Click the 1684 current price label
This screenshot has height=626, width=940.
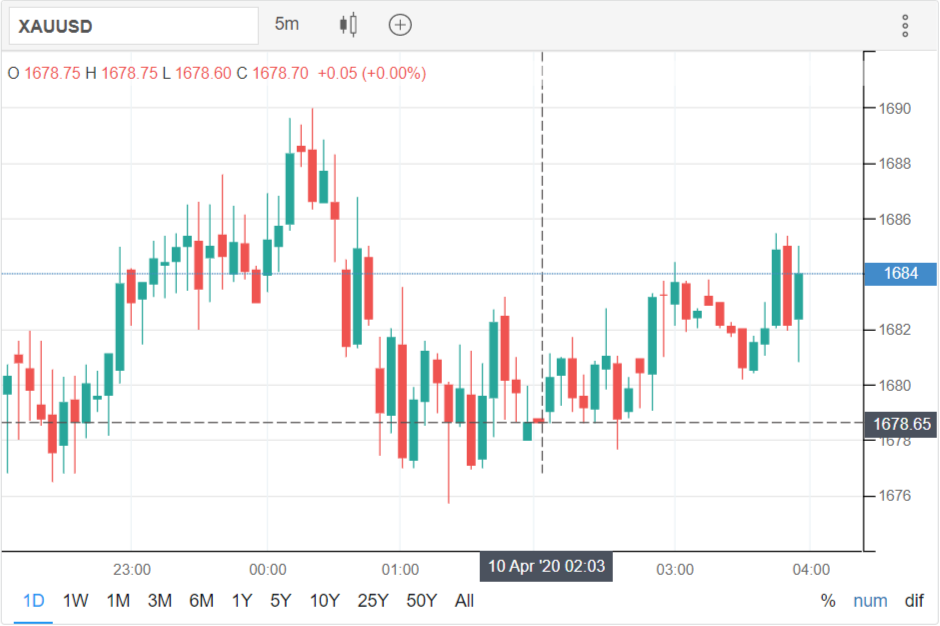(900, 273)
